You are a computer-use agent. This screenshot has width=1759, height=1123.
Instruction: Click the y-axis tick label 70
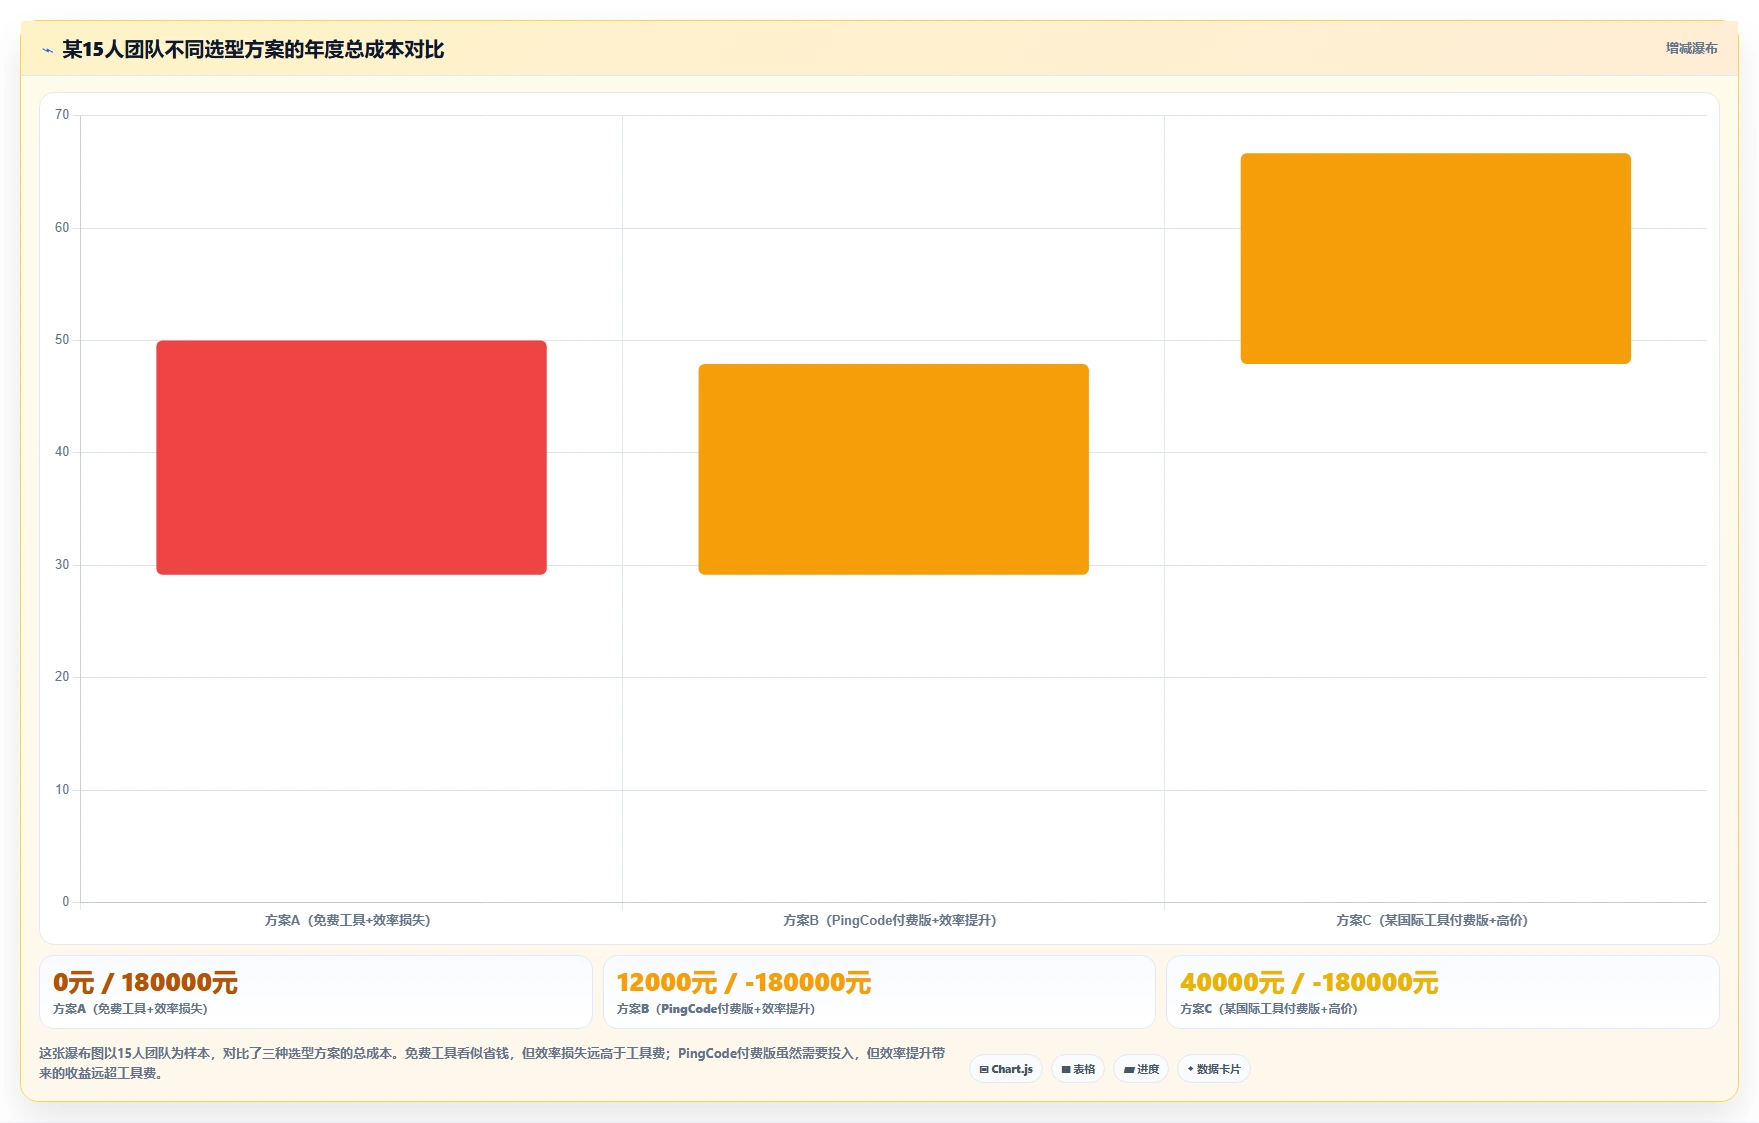click(x=62, y=115)
